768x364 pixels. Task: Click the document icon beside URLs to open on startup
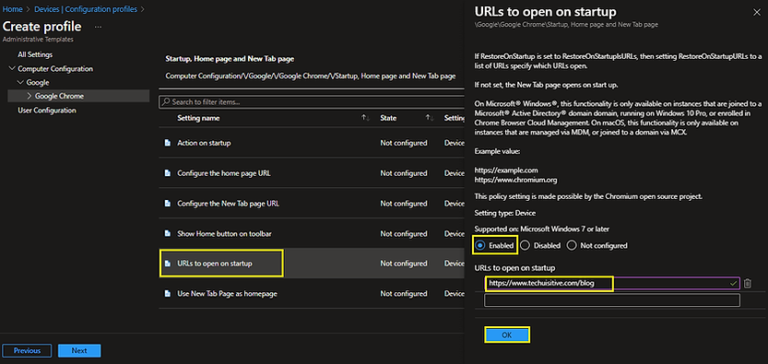pos(168,264)
